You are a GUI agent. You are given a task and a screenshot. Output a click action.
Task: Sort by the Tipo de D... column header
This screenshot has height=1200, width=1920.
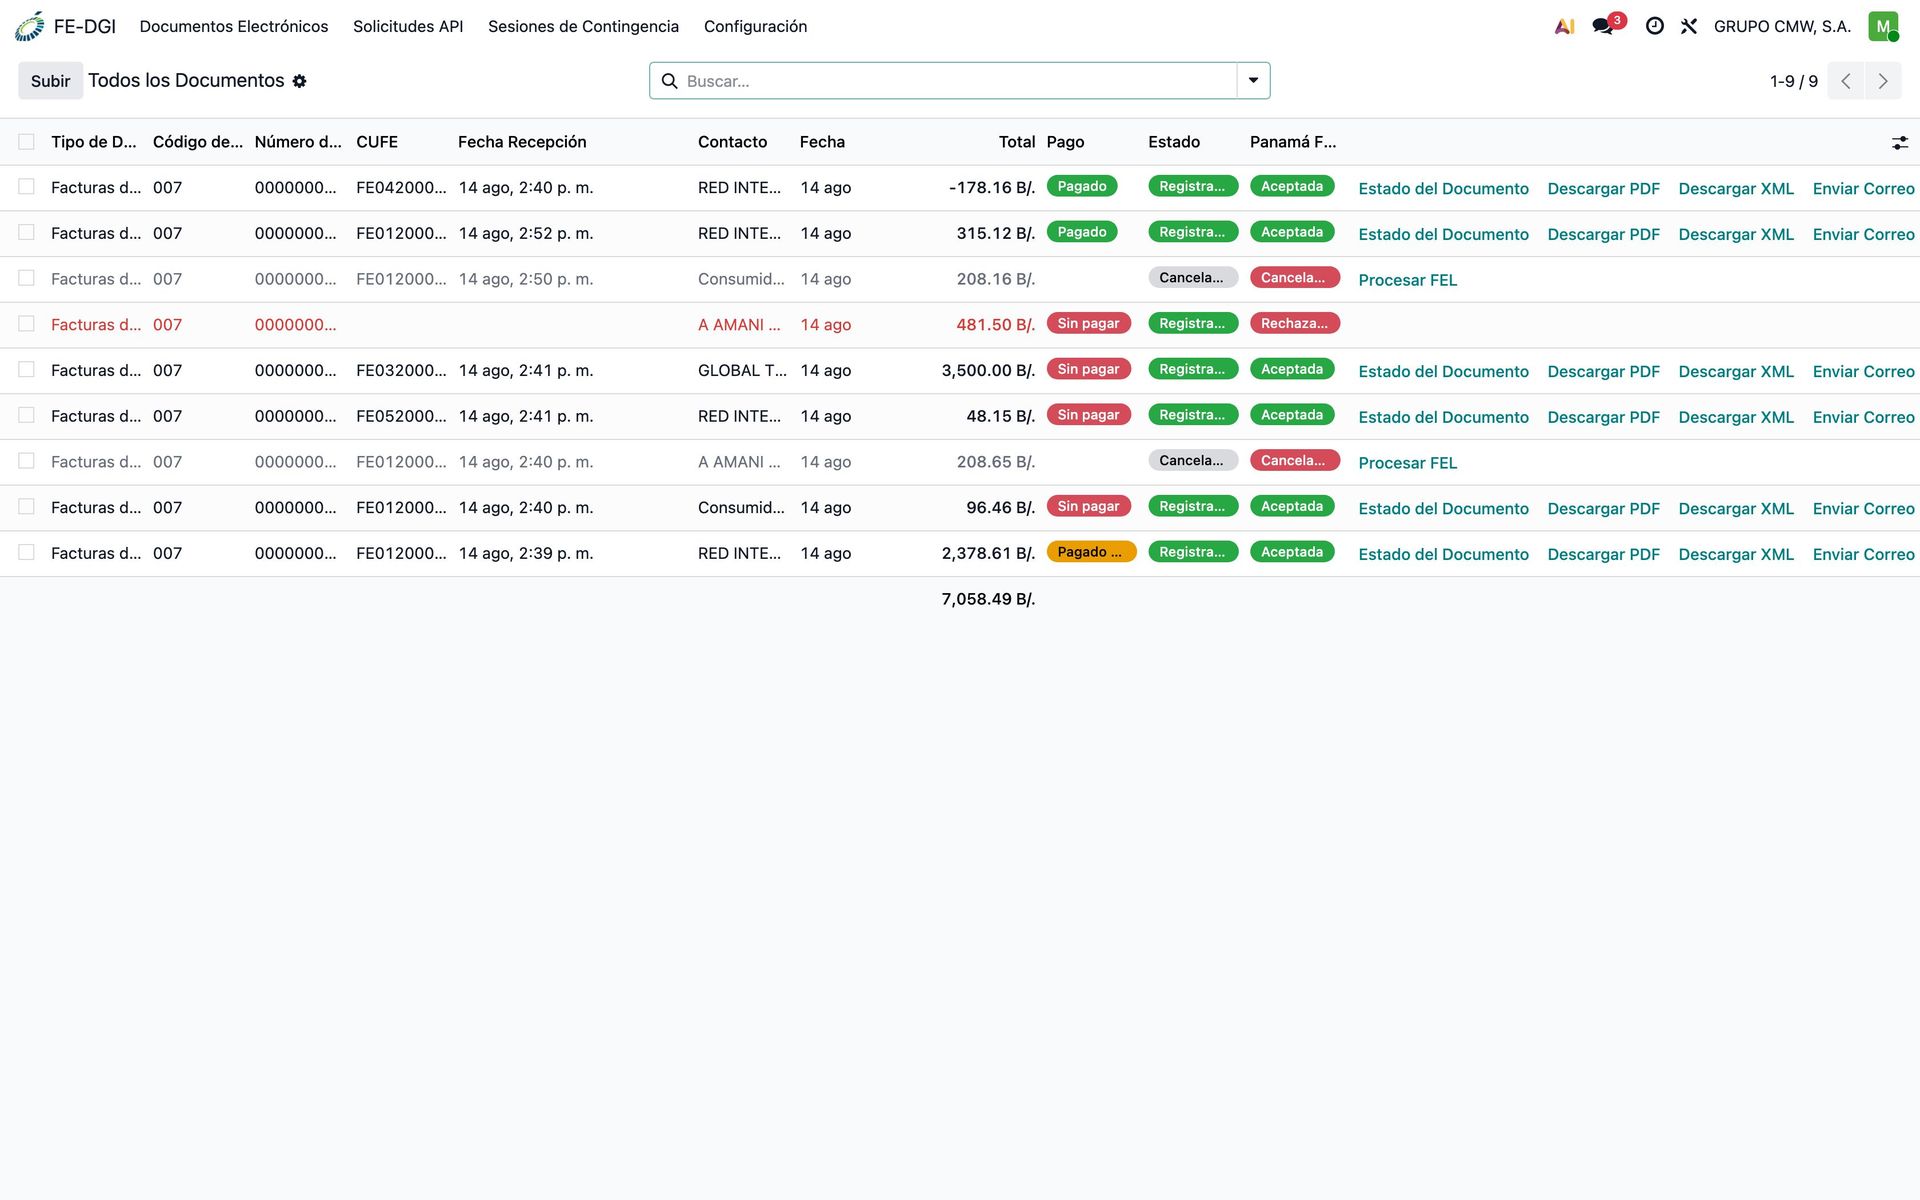click(x=94, y=142)
